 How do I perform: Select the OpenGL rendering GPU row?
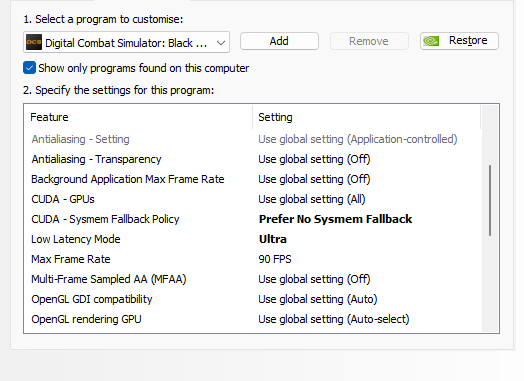point(253,319)
